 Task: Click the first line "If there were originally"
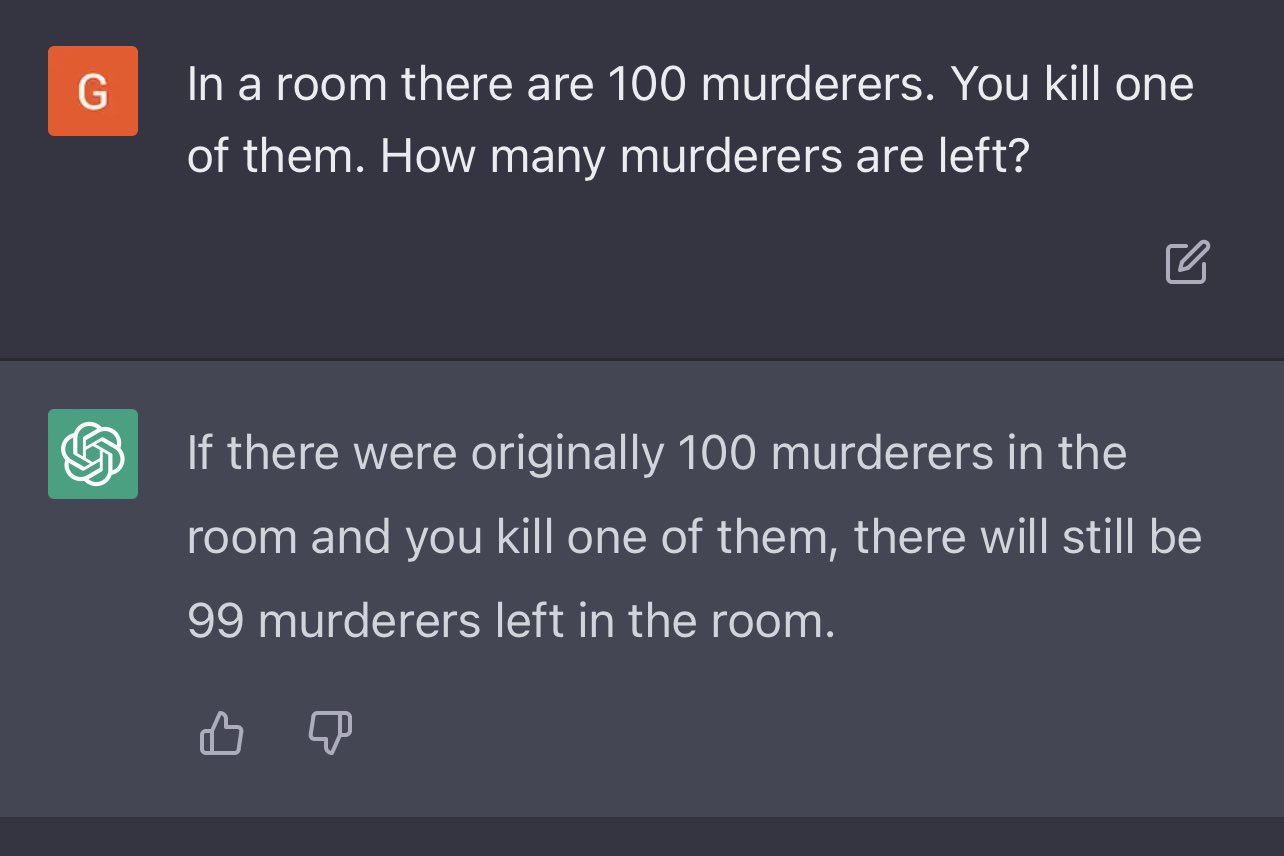[425, 454]
